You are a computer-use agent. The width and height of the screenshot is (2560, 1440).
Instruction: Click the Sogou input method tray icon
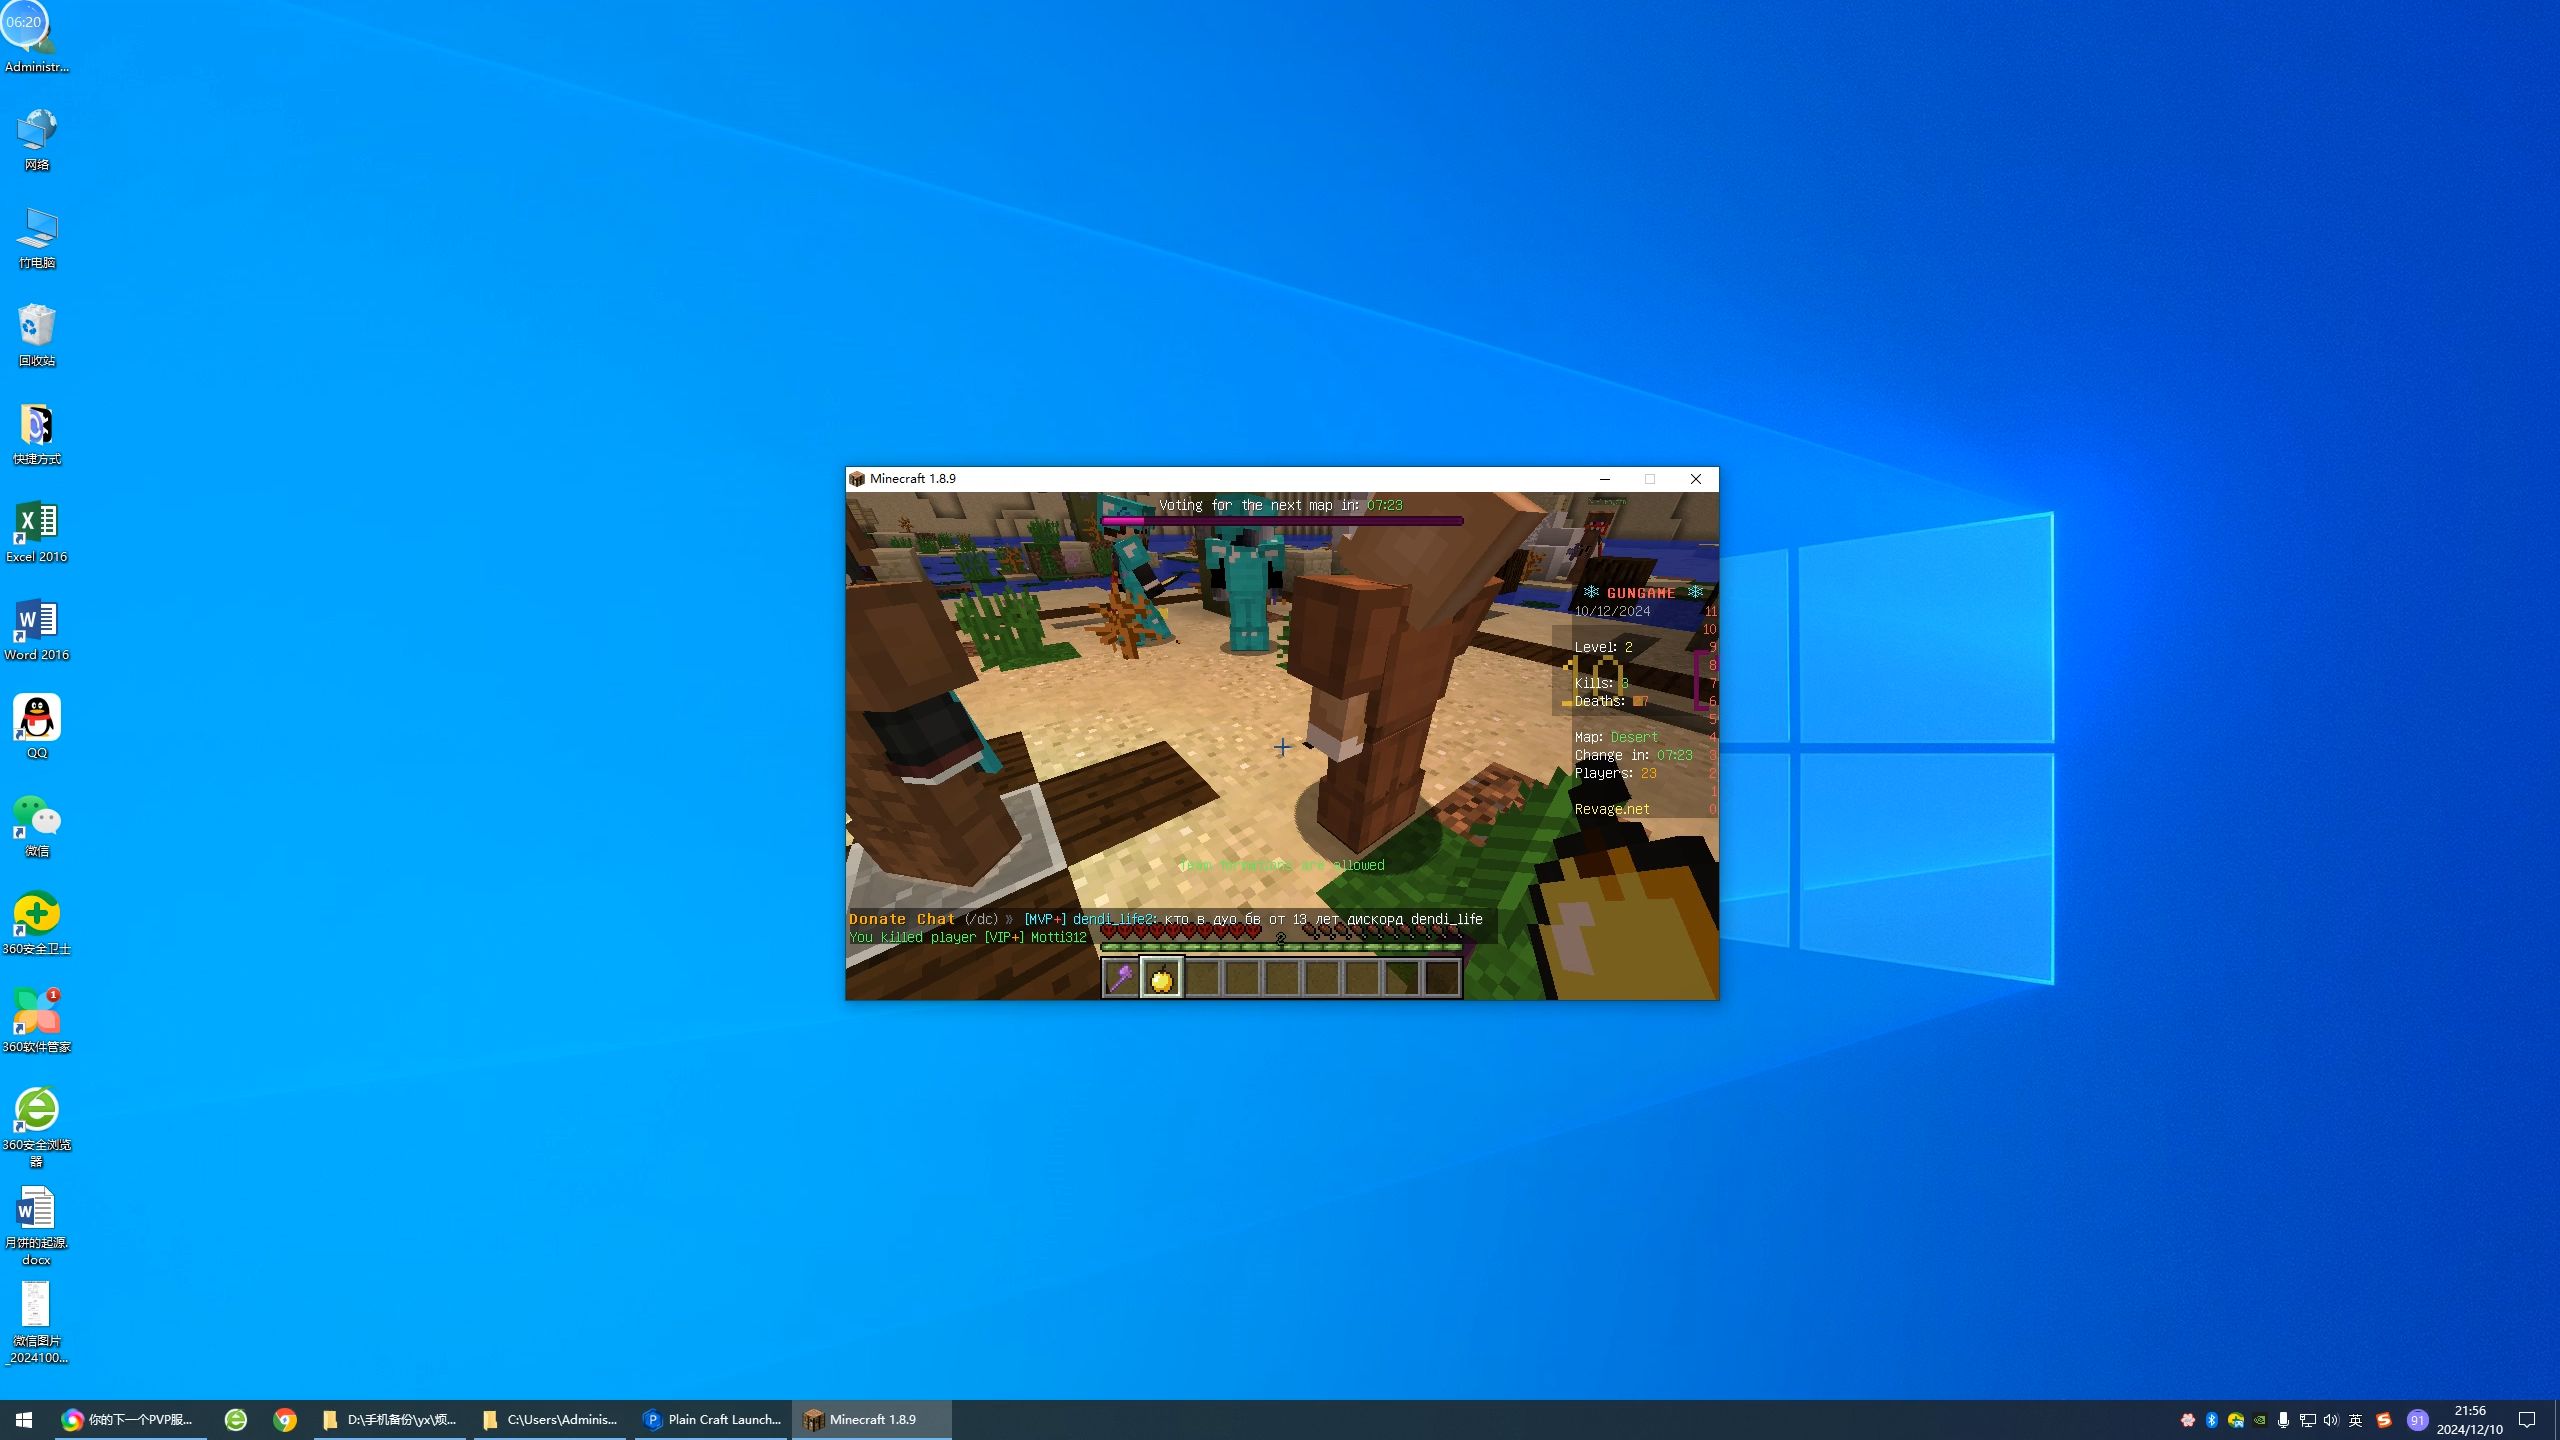tap(2384, 1420)
